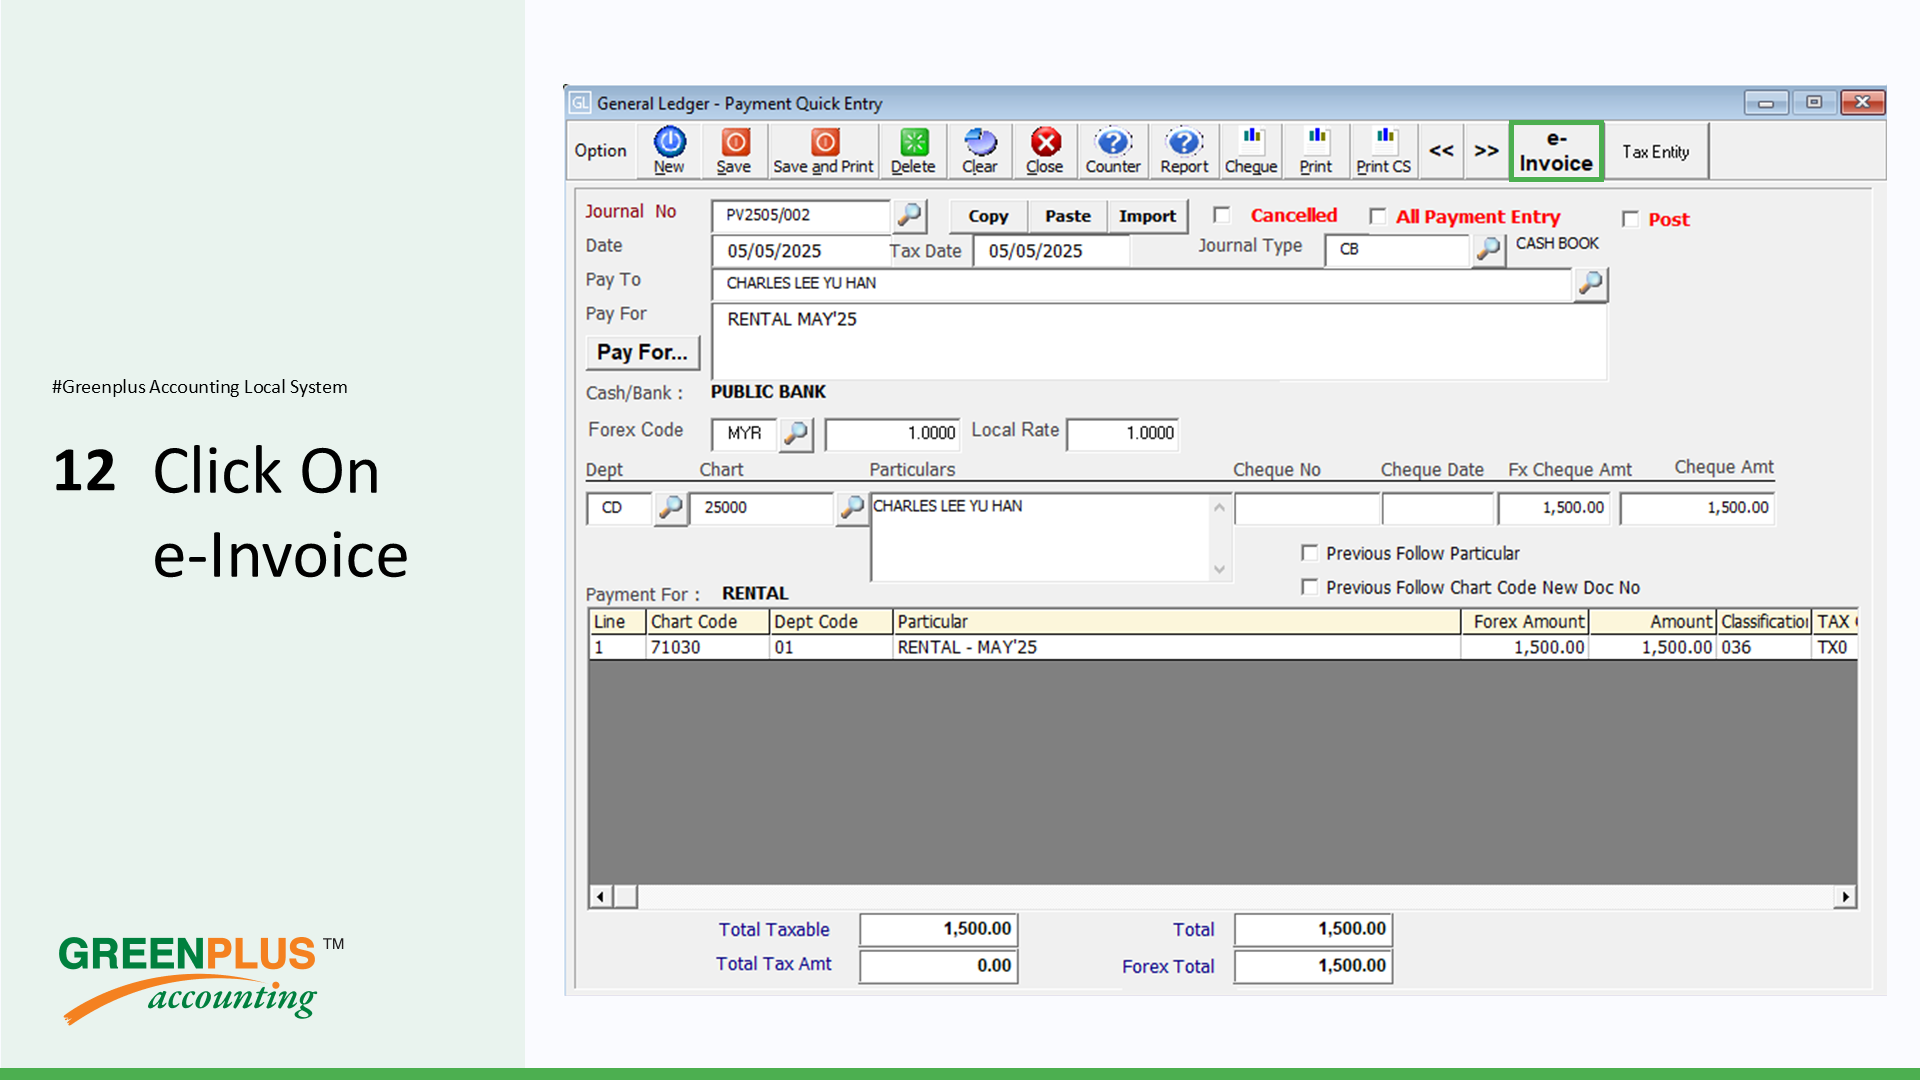The width and height of the screenshot is (1920, 1080).
Task: Select TAX cell TX0
Action: point(1835,648)
